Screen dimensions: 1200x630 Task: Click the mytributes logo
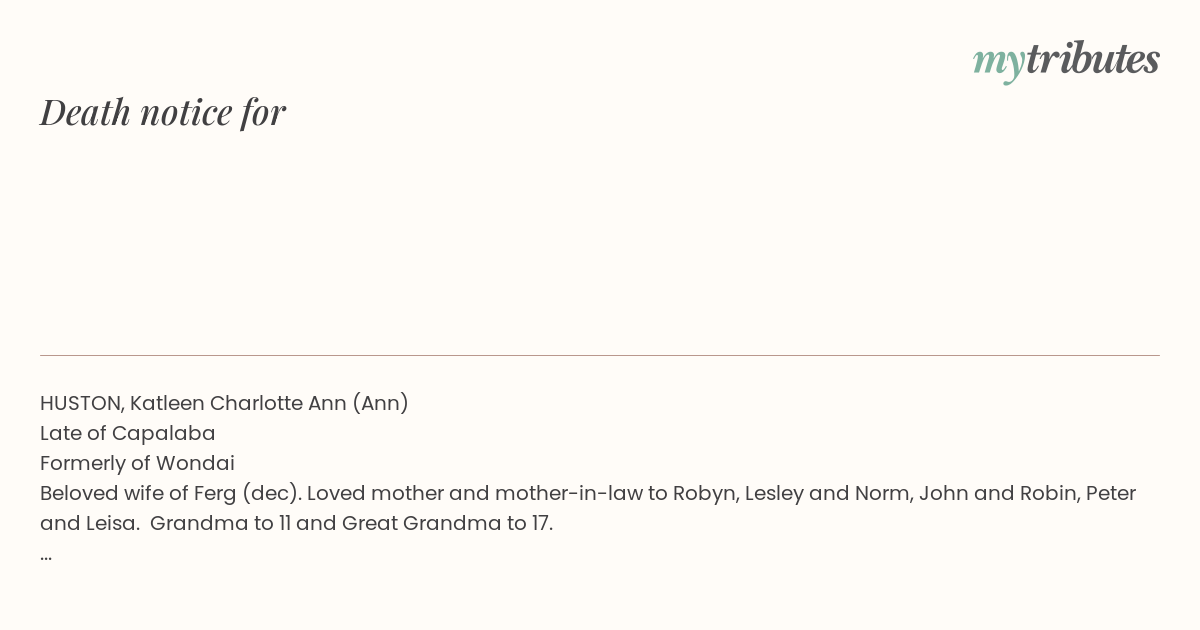coord(1065,60)
